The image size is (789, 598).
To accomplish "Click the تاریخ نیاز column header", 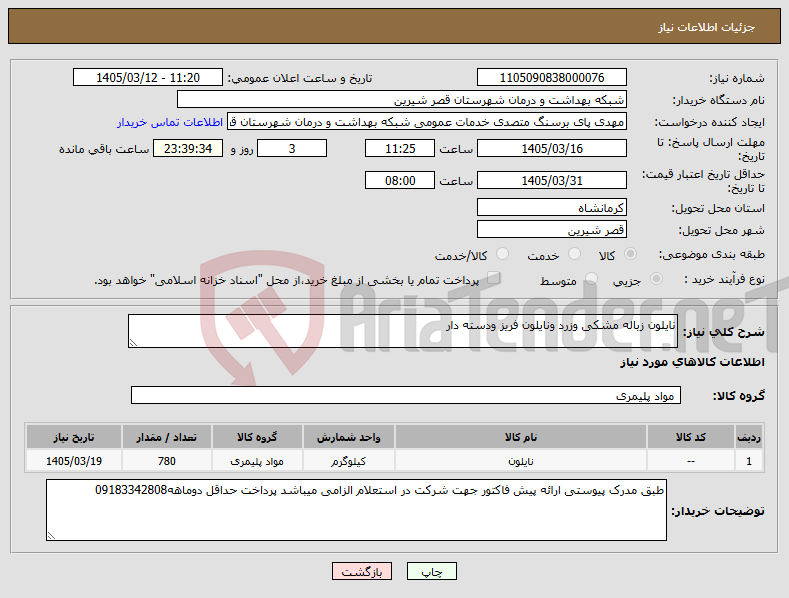I will [74, 437].
